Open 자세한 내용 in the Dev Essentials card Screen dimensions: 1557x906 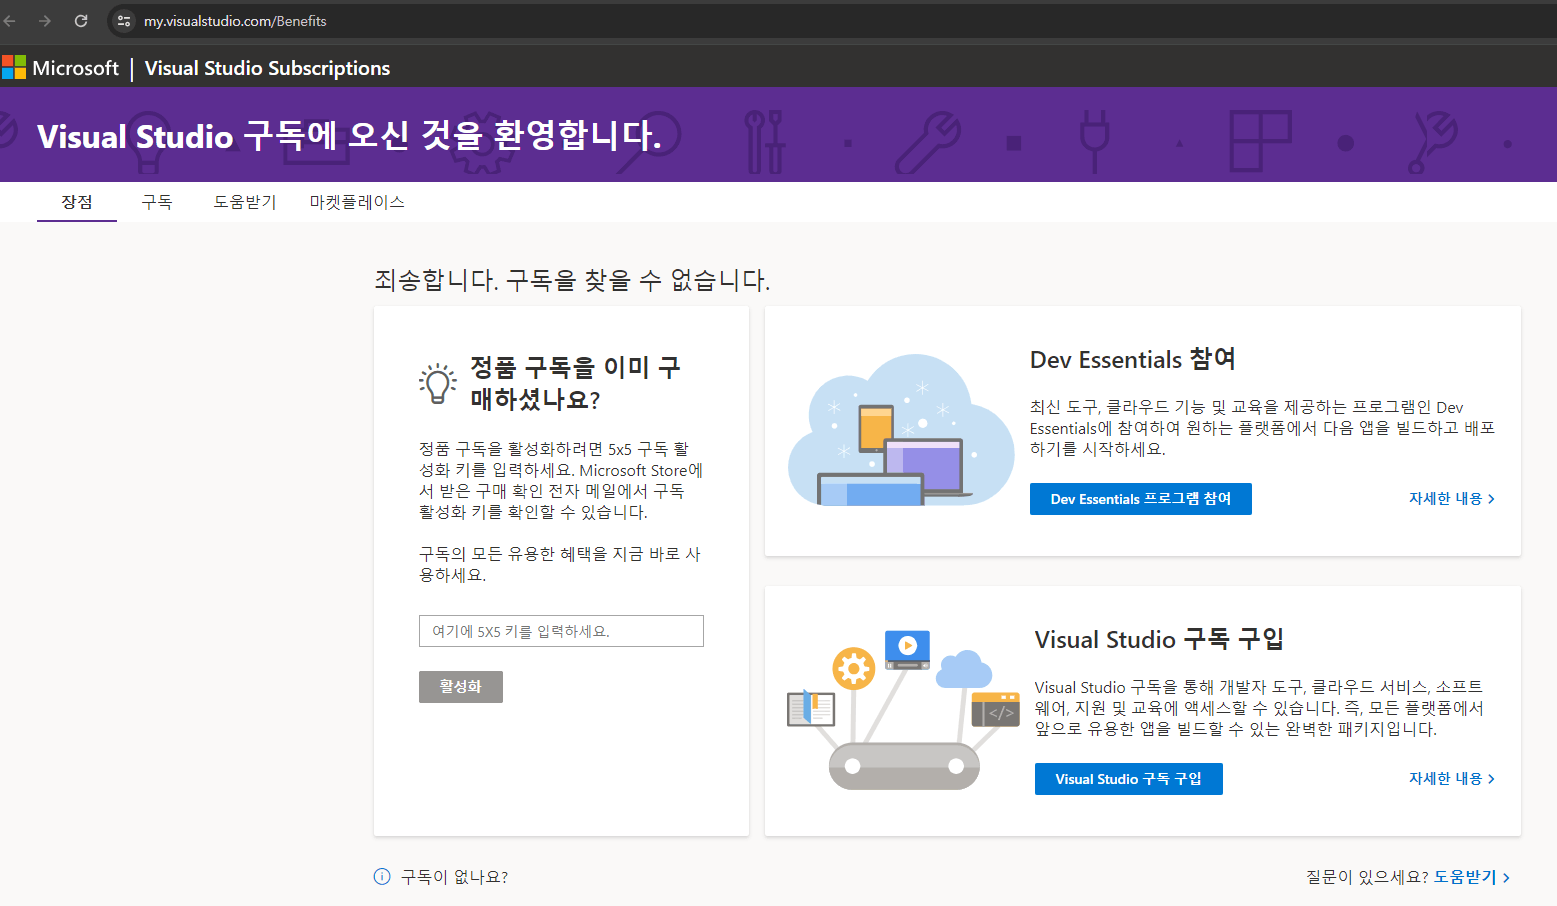click(1450, 498)
